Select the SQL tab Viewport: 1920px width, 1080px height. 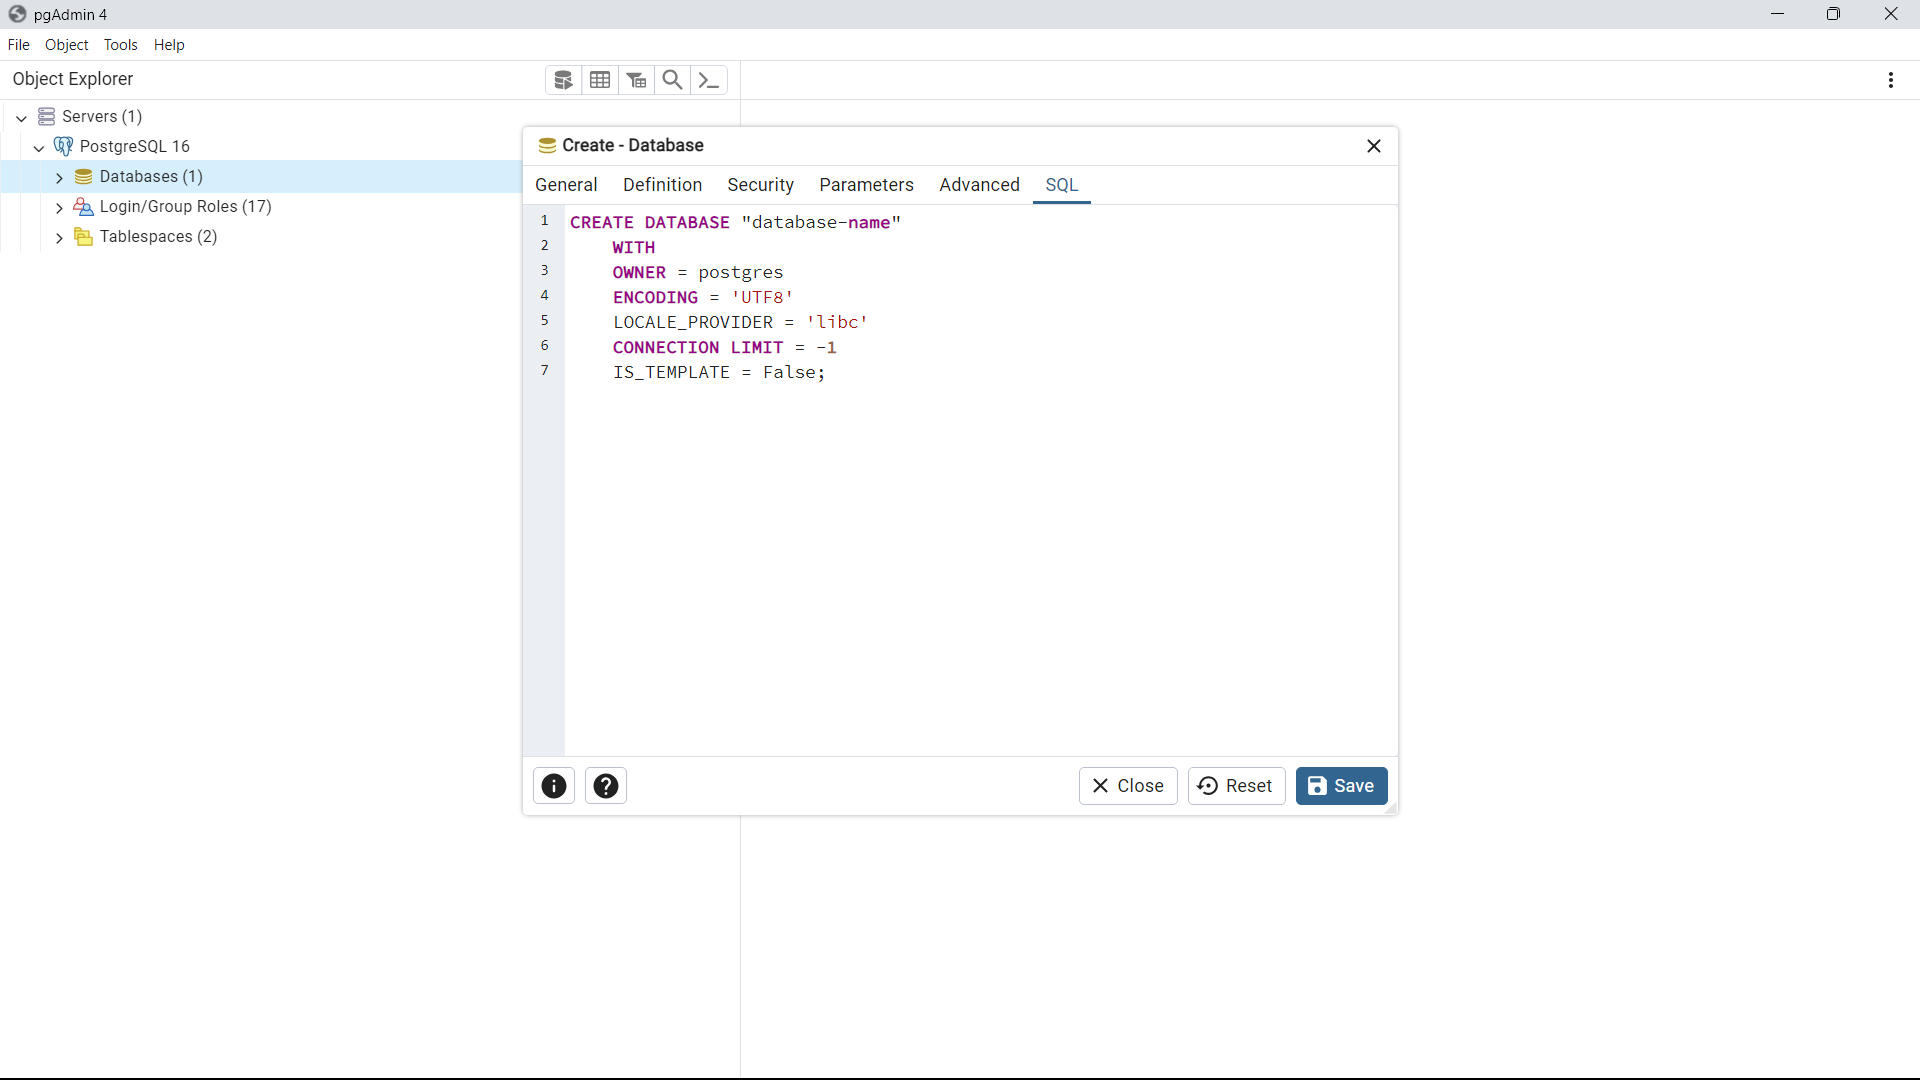click(1061, 185)
